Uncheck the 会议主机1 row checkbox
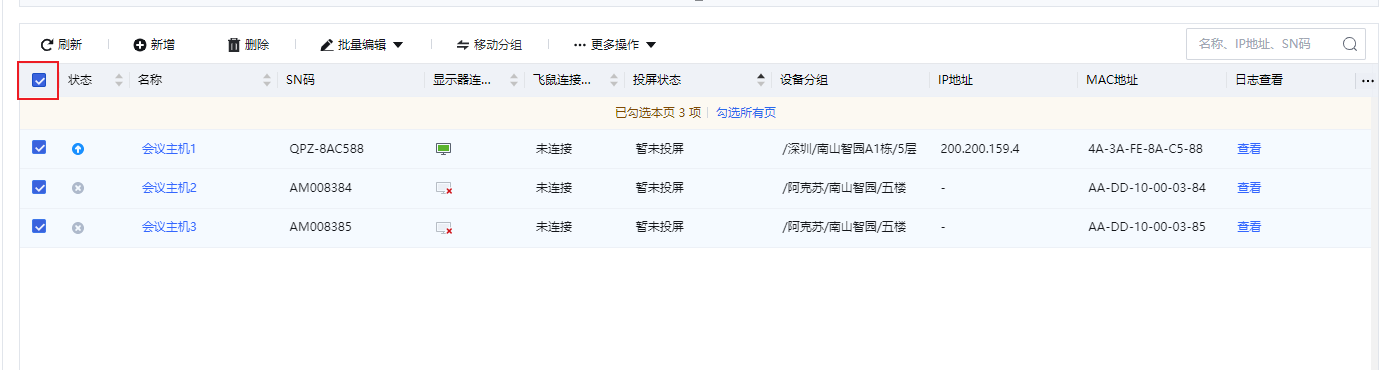Viewport: 1390px width, 370px height. (40, 148)
